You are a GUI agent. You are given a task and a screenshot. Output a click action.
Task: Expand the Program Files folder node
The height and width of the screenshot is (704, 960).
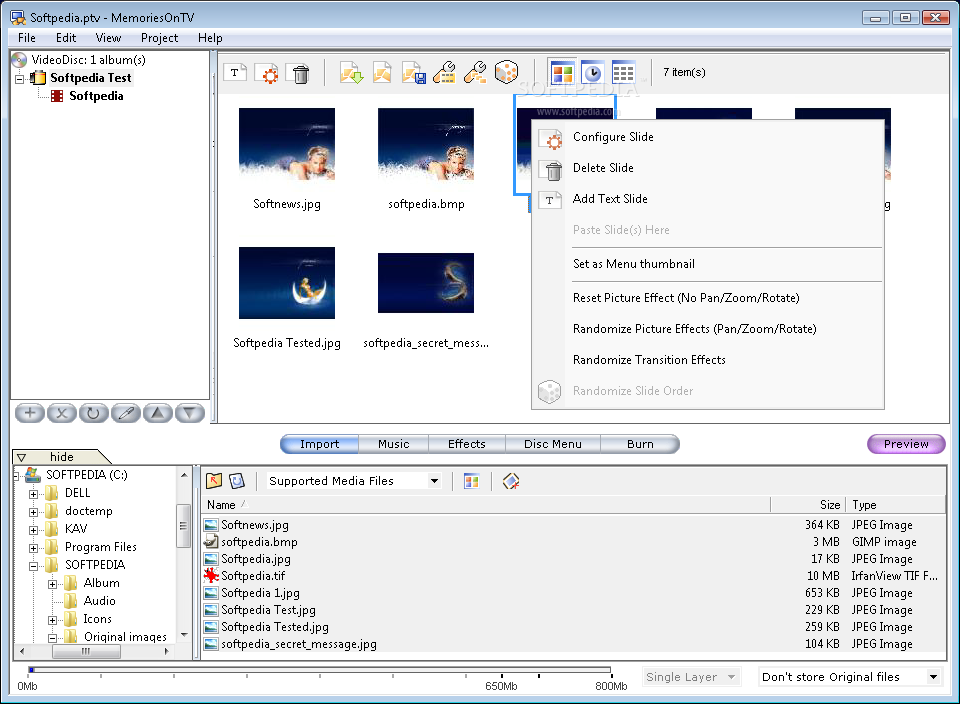(x=34, y=548)
